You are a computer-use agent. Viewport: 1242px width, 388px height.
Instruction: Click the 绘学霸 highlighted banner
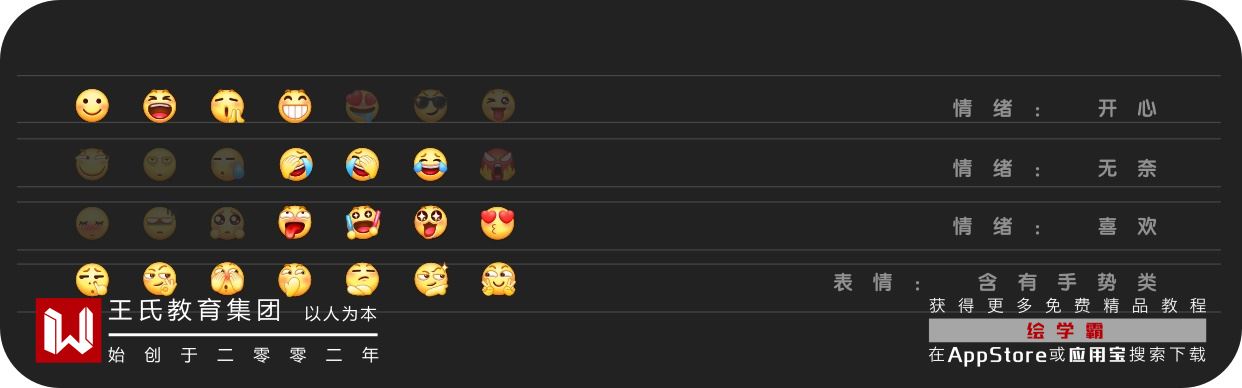pos(1067,331)
